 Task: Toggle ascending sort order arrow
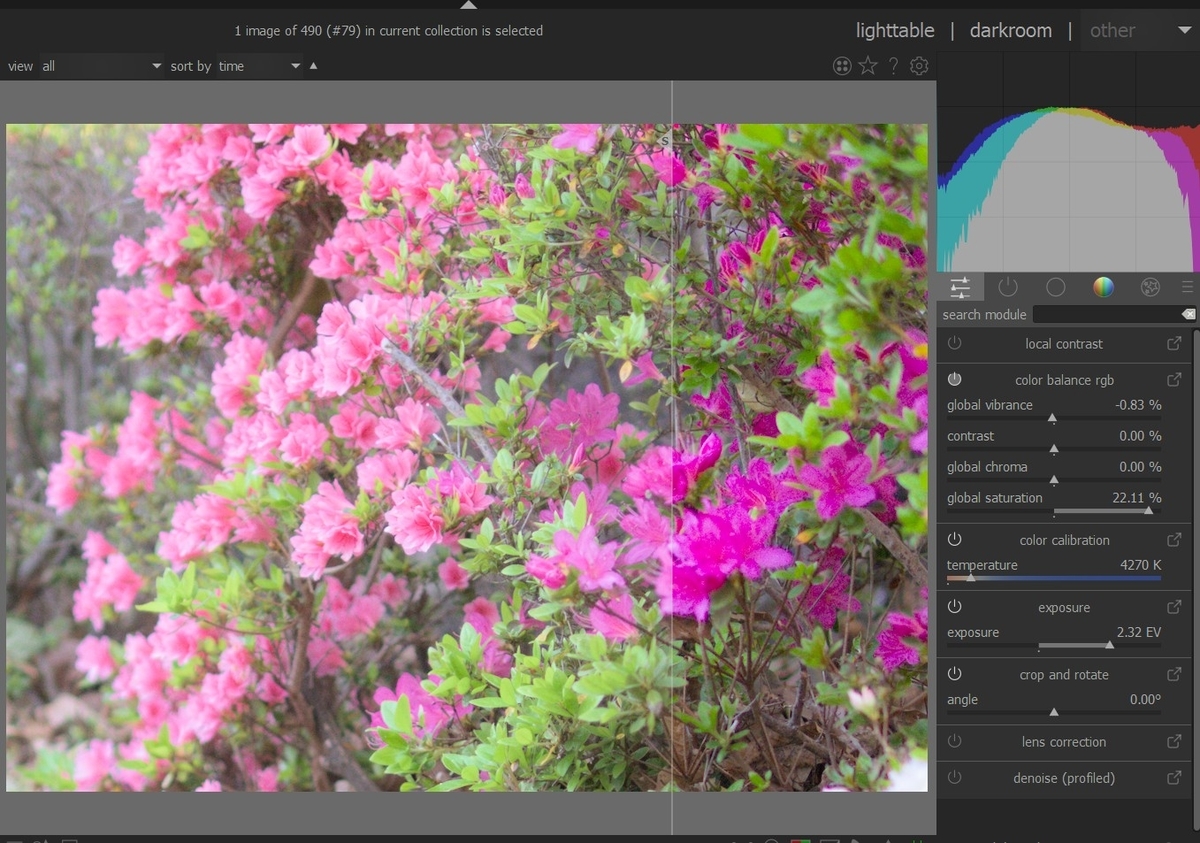pos(313,66)
